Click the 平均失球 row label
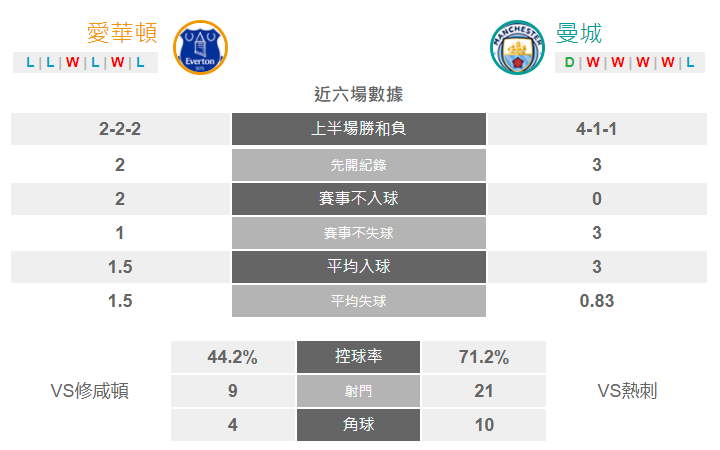Image resolution: width=720 pixels, height=450 pixels. point(359,301)
